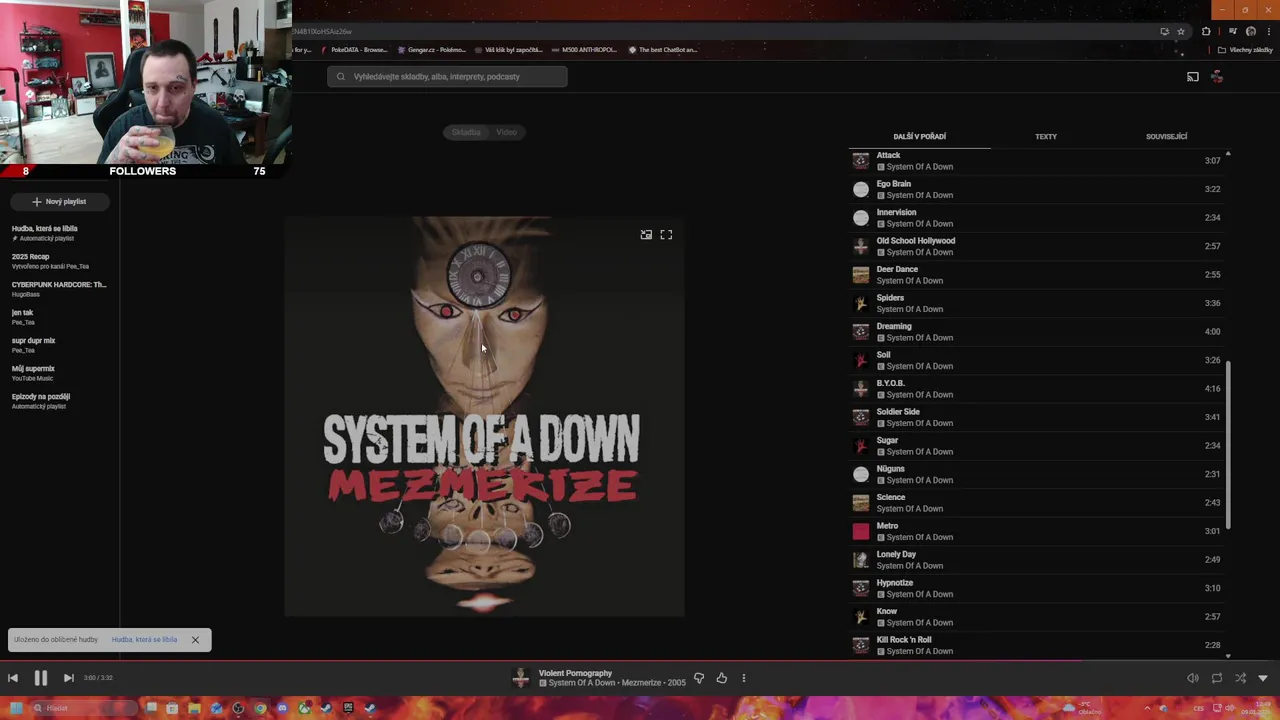Play Kill Rock 'n Roll from the queue
Screen dimensions: 1280x720
(x=1038, y=645)
